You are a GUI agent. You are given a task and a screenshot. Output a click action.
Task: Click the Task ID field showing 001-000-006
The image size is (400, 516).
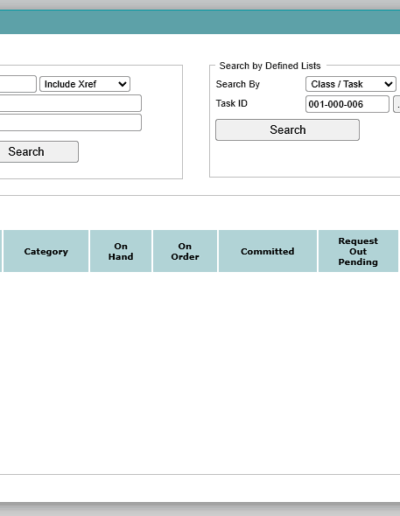tap(347, 104)
